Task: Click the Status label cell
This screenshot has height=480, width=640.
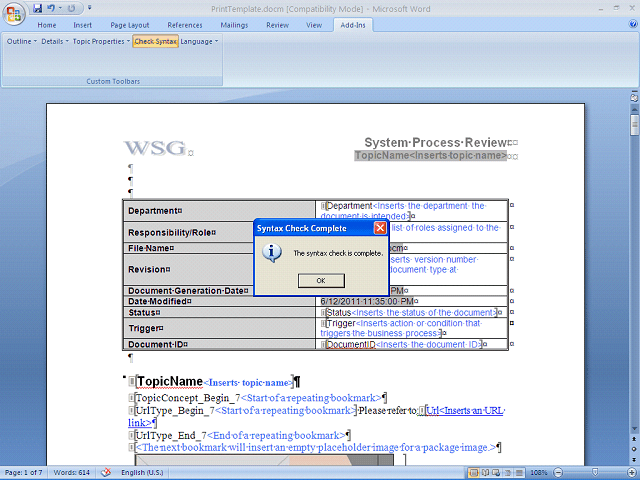Action: 219,312
